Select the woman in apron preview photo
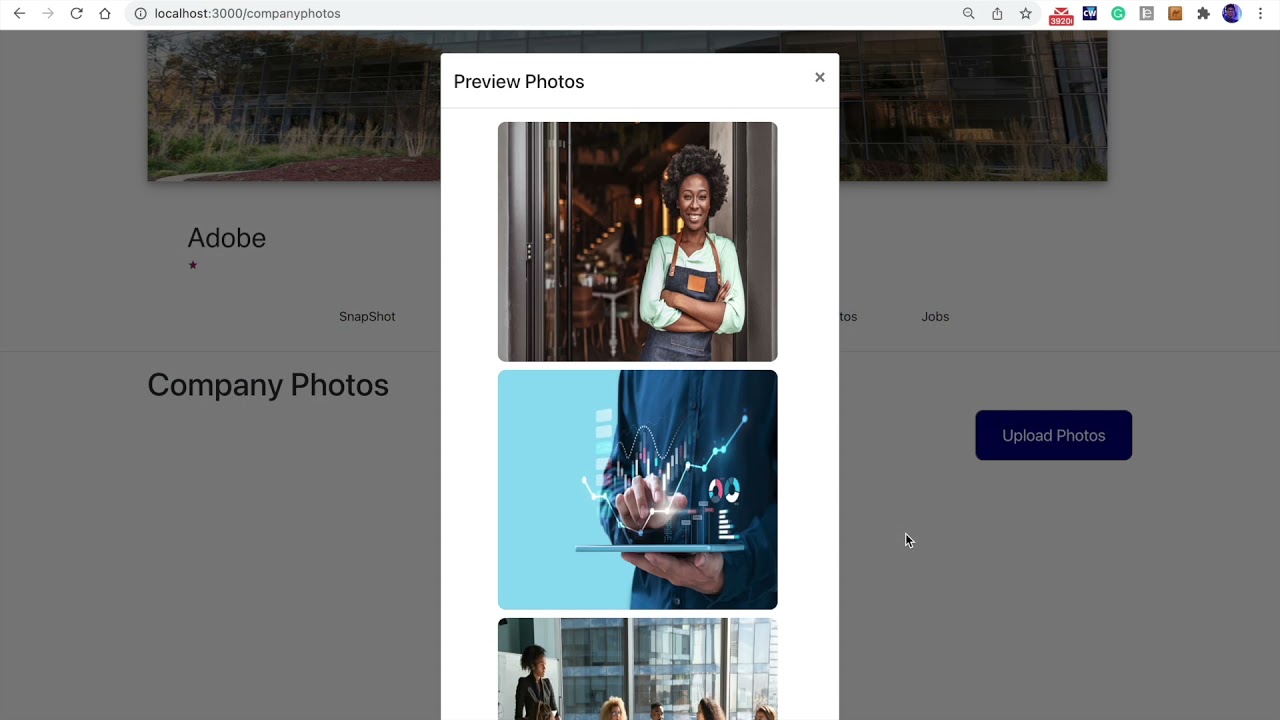Image resolution: width=1280 pixels, height=720 pixels. [637, 242]
